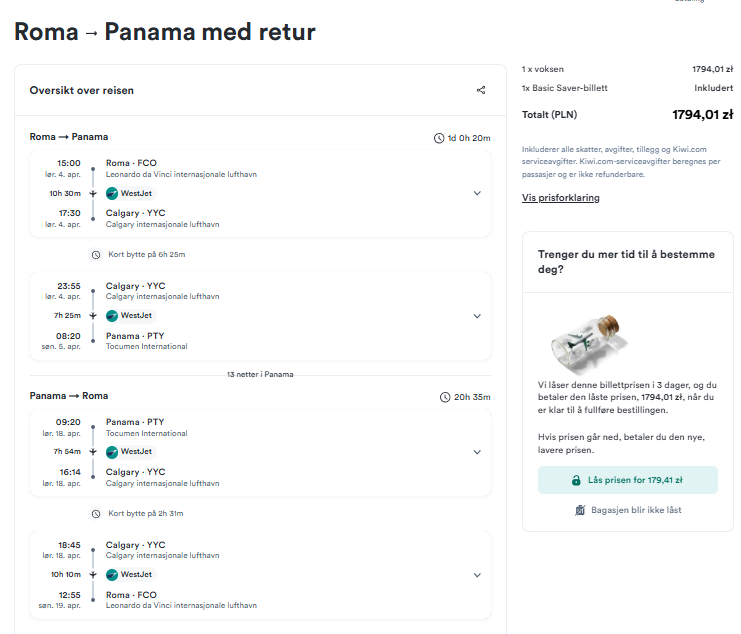Click layover clock icon at 2h 31m
This screenshot has width=741, height=634.
(96, 514)
